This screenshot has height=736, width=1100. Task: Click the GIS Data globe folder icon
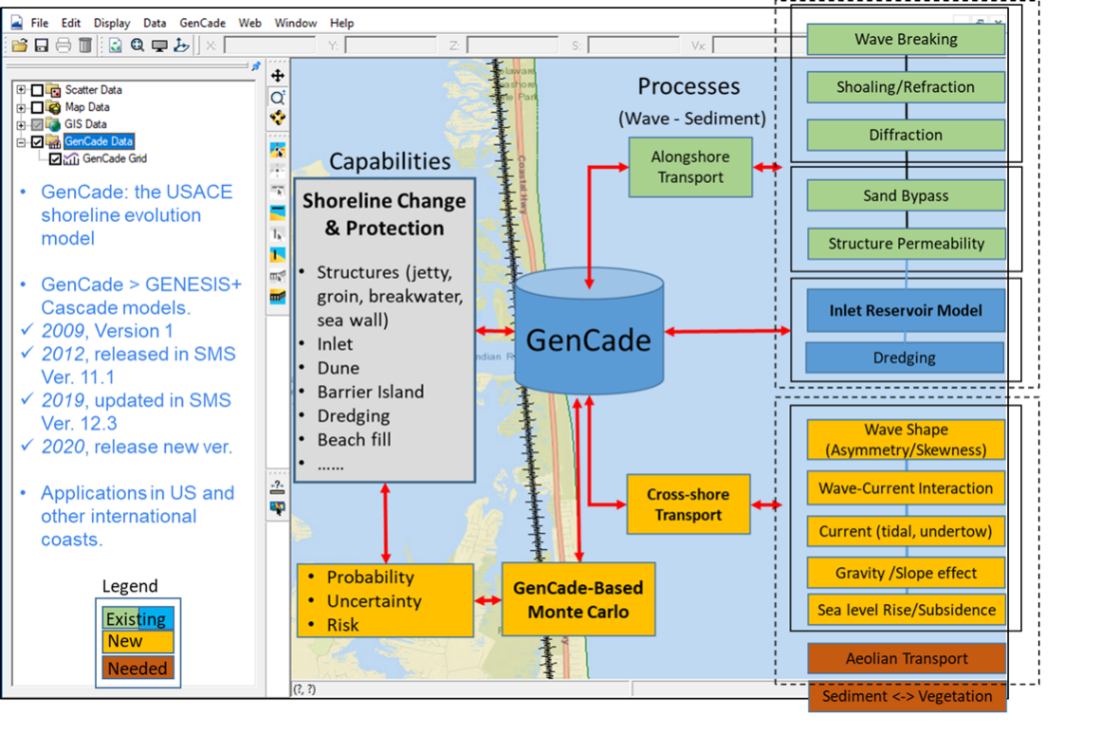55,124
